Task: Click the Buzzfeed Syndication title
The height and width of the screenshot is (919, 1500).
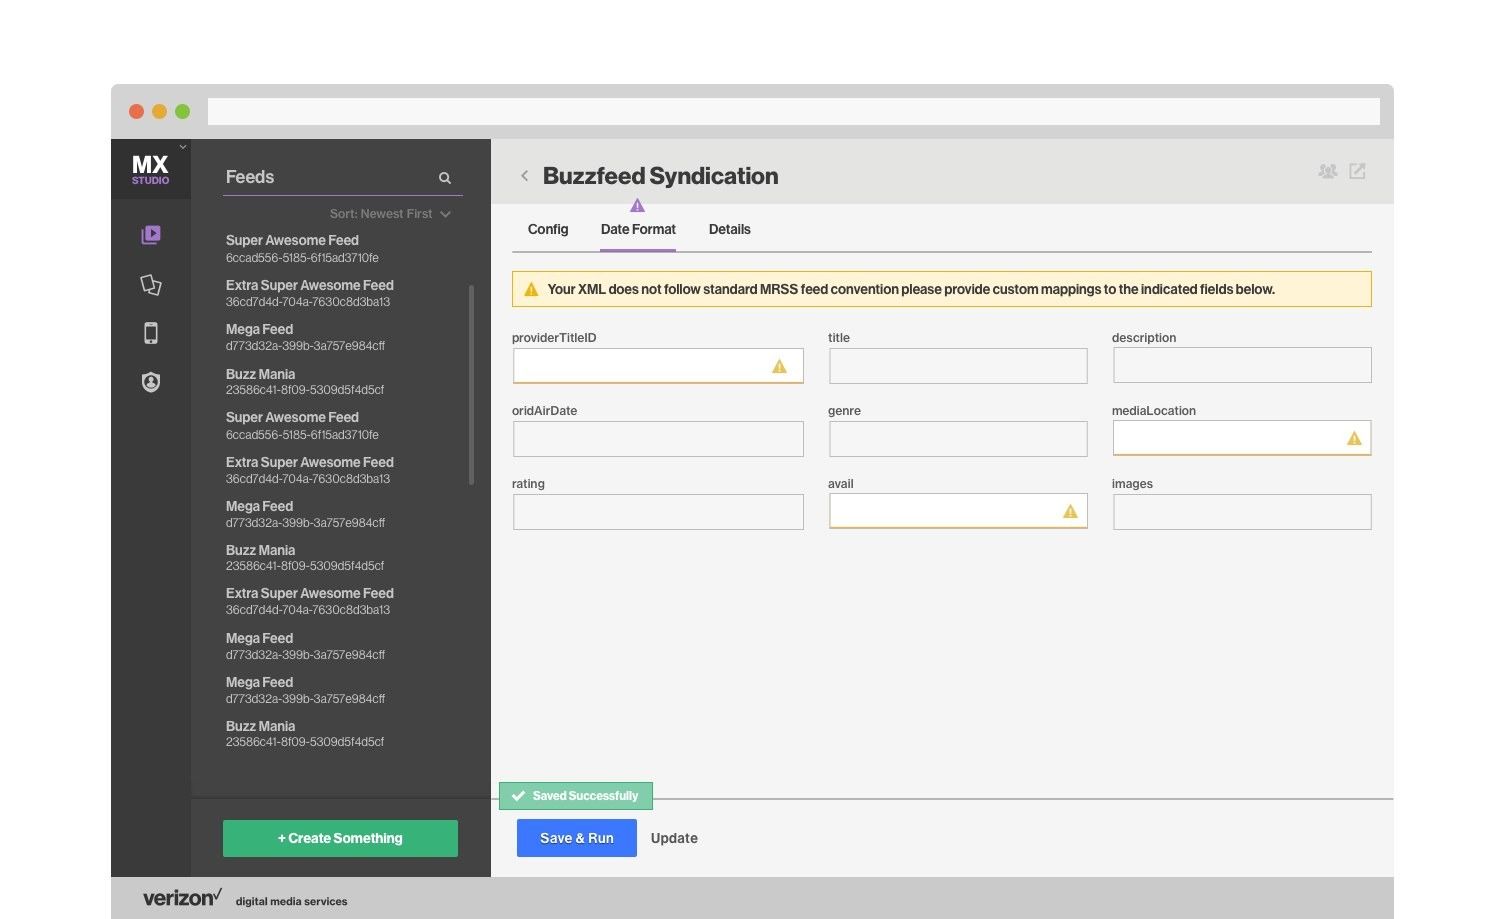Action: [x=660, y=176]
